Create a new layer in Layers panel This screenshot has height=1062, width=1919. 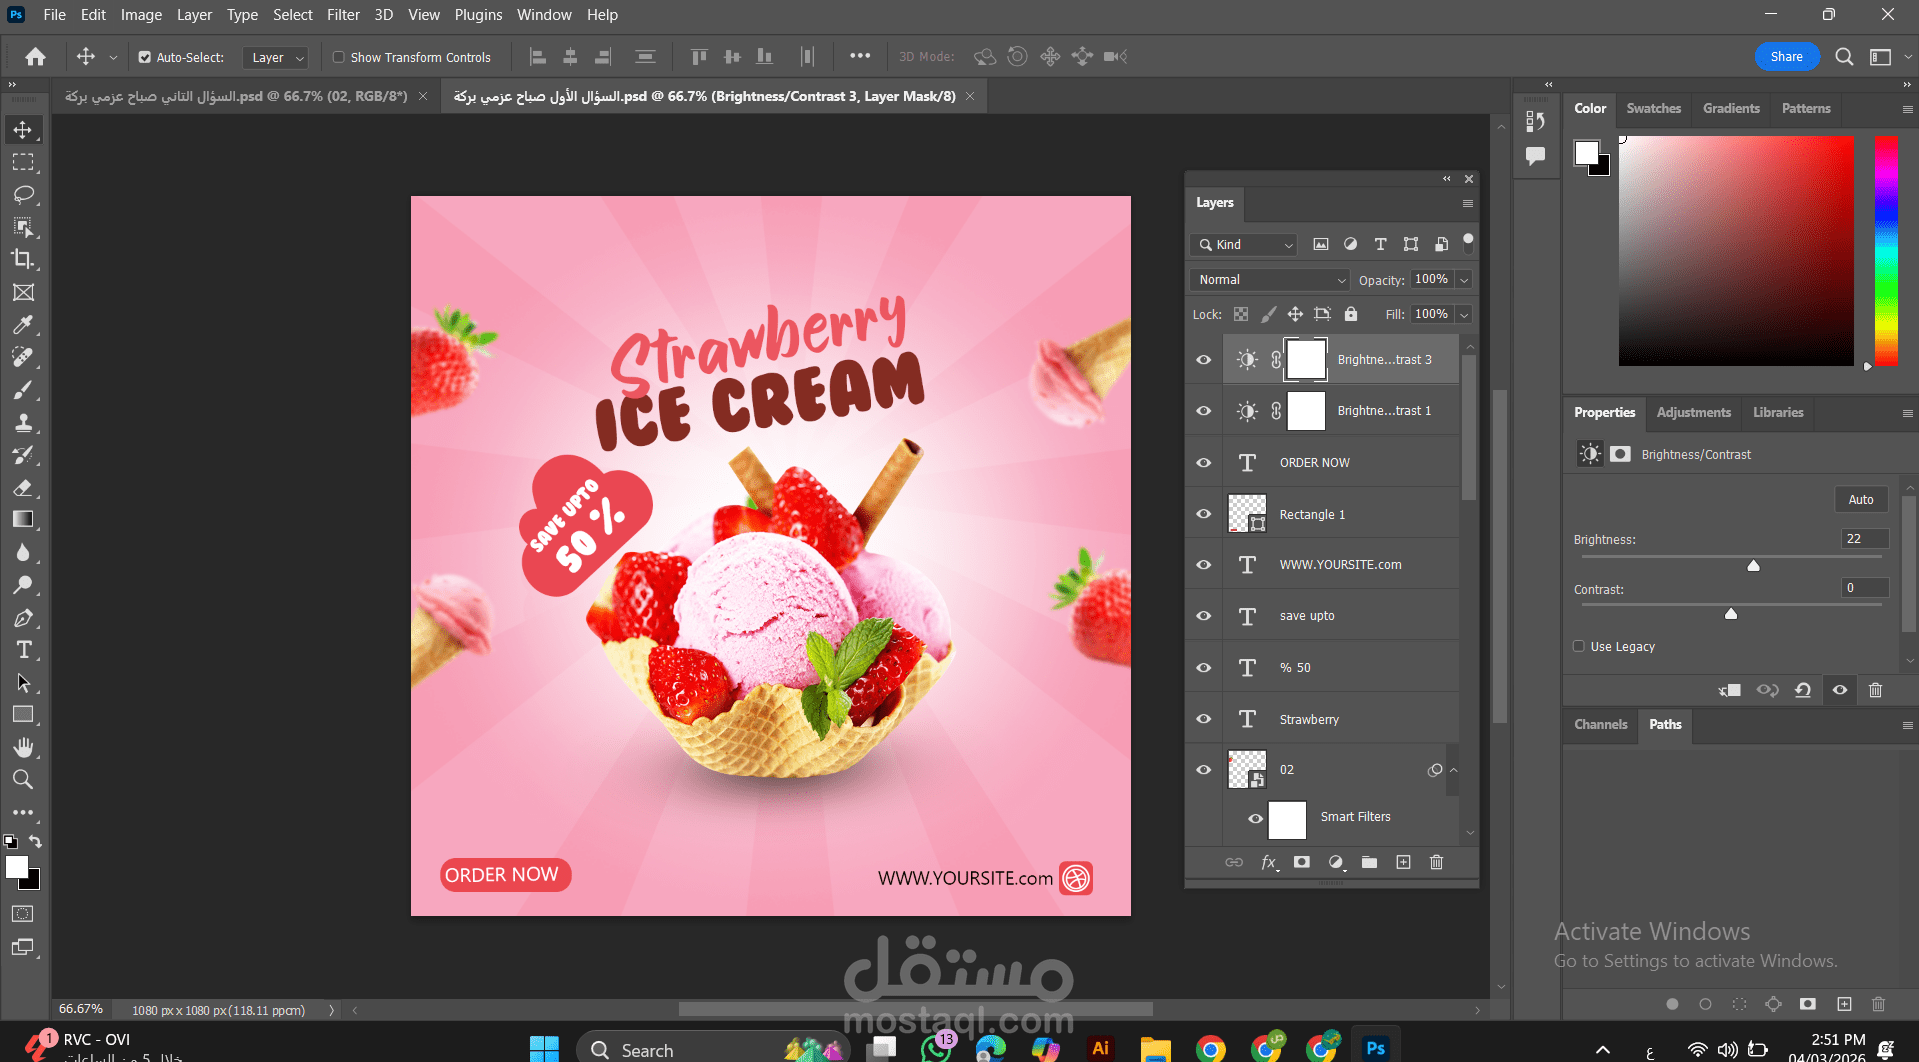pyautogui.click(x=1403, y=862)
